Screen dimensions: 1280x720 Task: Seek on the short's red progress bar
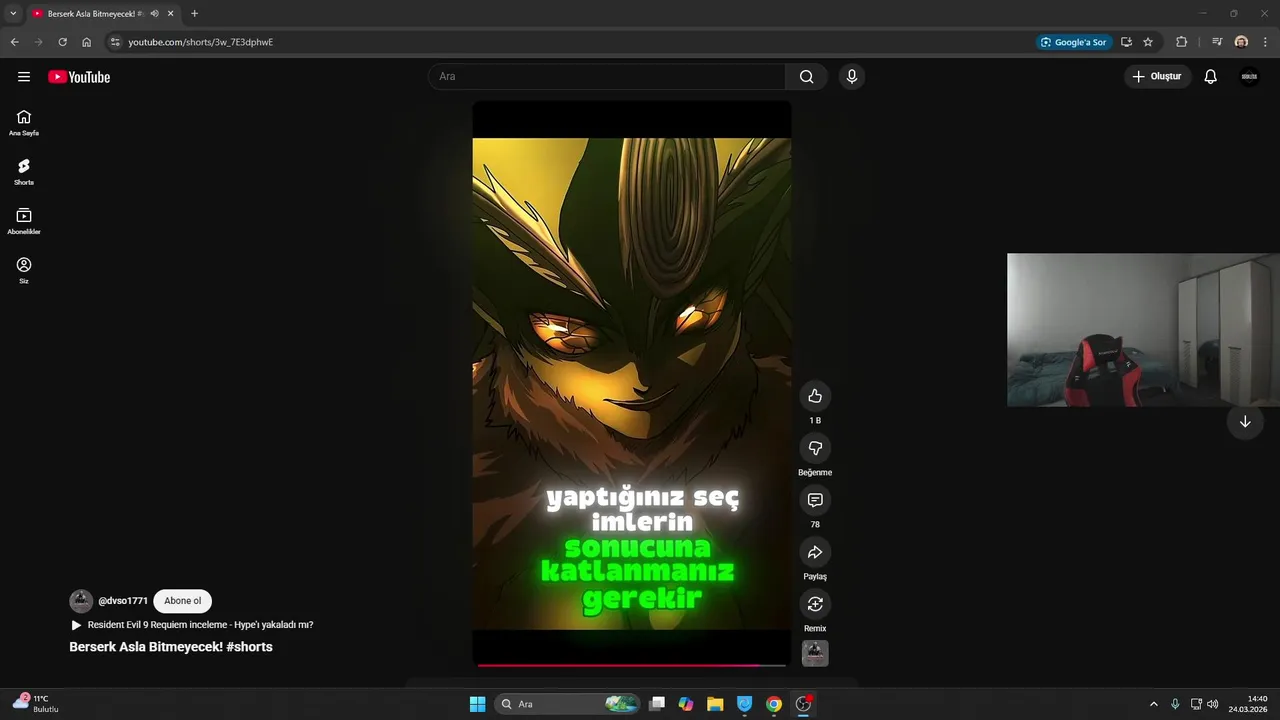click(632, 665)
